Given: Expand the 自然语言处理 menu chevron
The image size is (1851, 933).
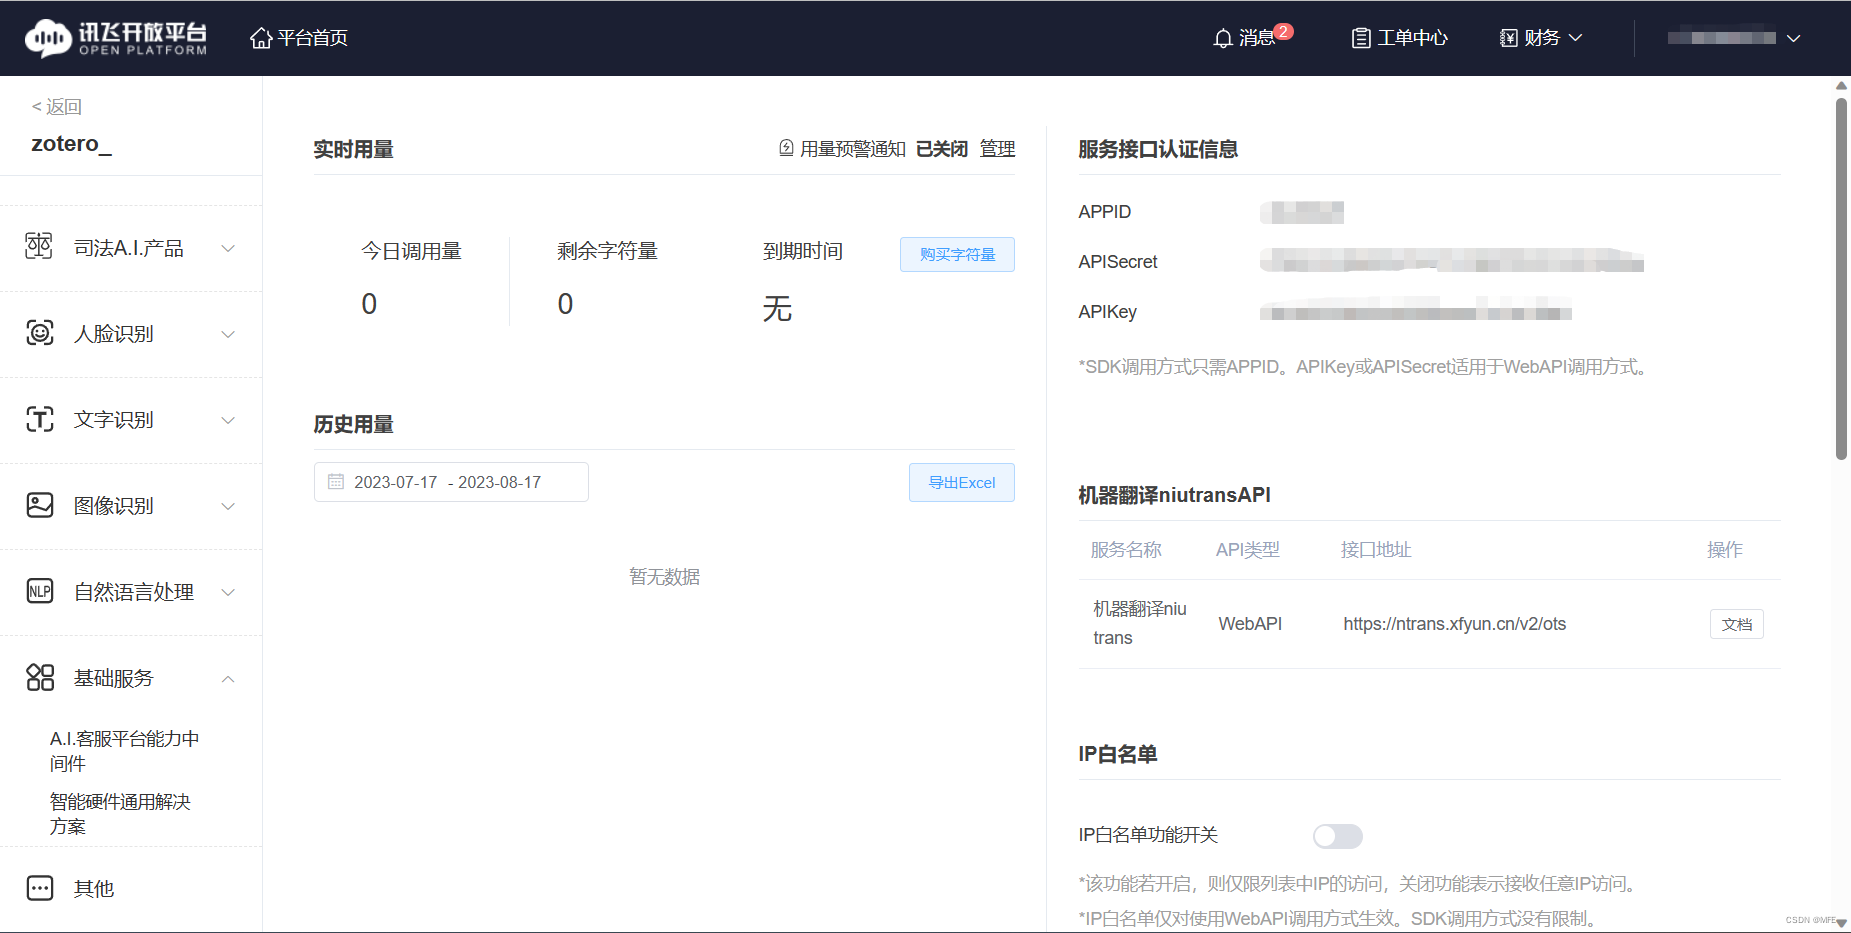Looking at the screenshot, I should tap(228, 592).
